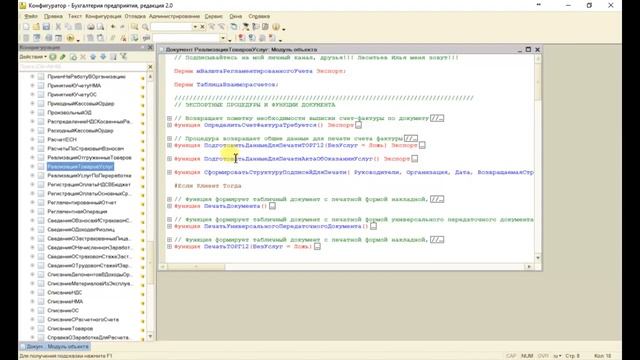Screen dimensions: 640x360
Task: Select ПроизвольныйОД in the tree
Action: (x=69, y=113)
